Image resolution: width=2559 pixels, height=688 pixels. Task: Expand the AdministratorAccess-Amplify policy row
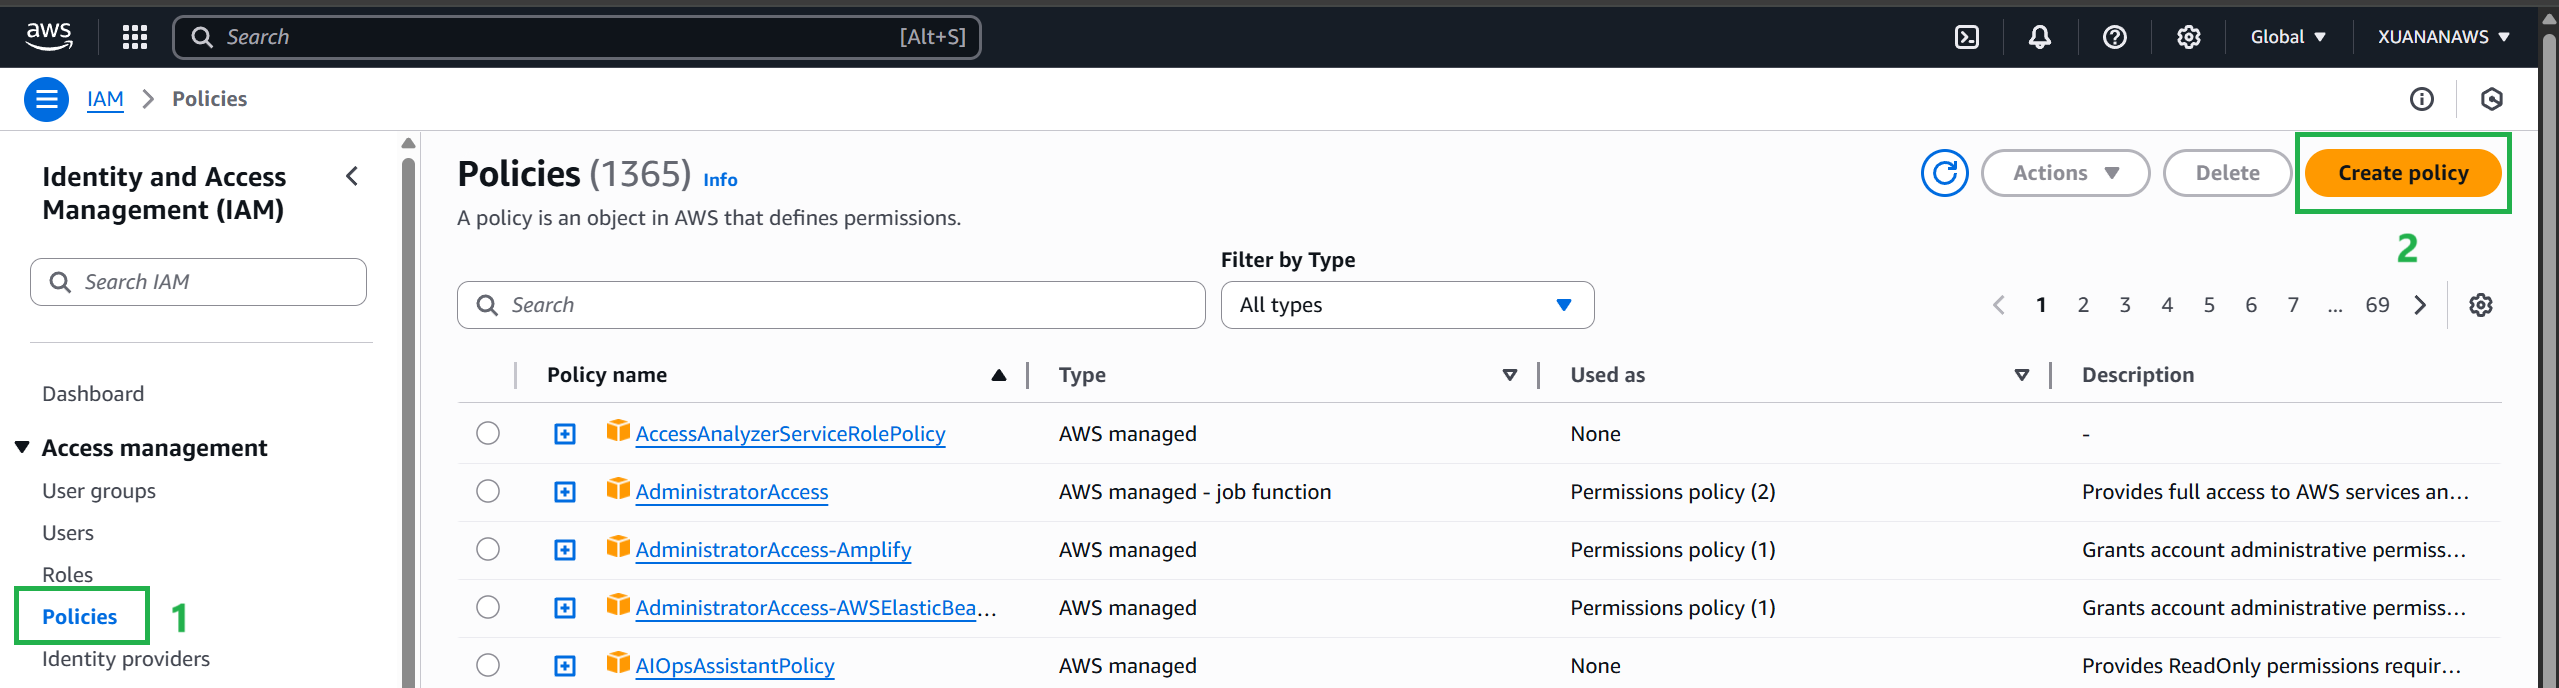click(x=565, y=550)
